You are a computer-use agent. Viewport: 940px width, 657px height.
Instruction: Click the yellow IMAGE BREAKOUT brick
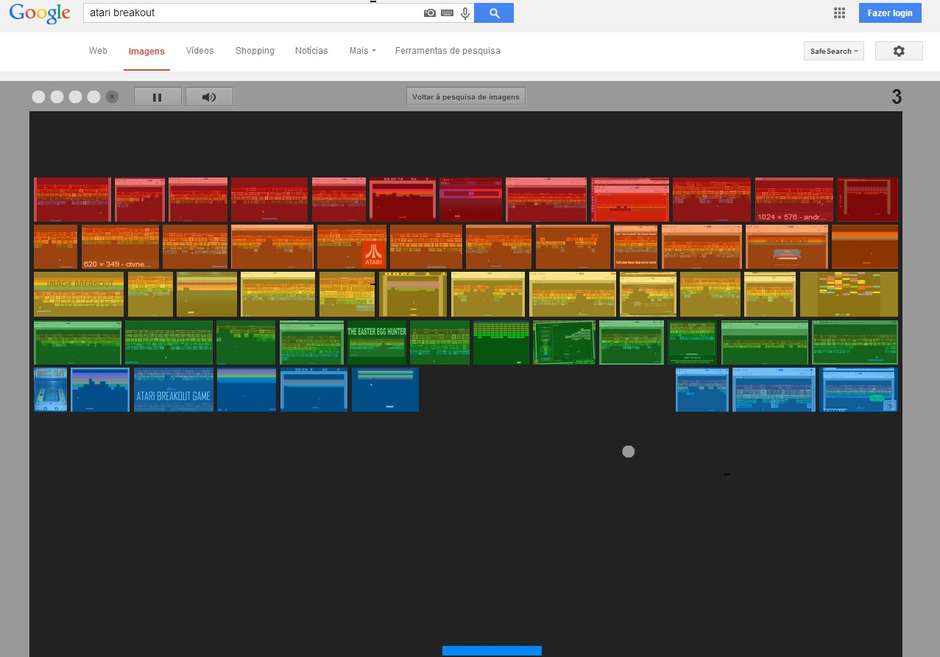tap(79, 294)
